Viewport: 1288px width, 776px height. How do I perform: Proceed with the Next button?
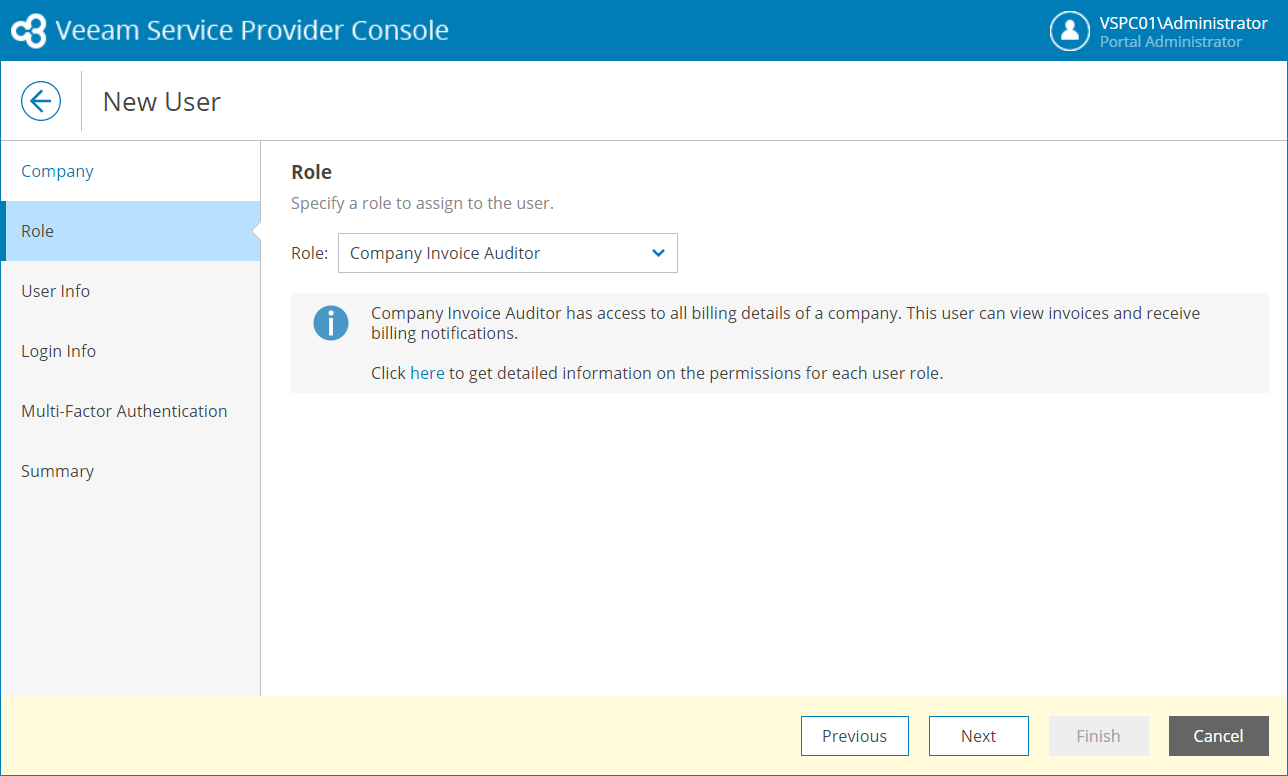978,736
